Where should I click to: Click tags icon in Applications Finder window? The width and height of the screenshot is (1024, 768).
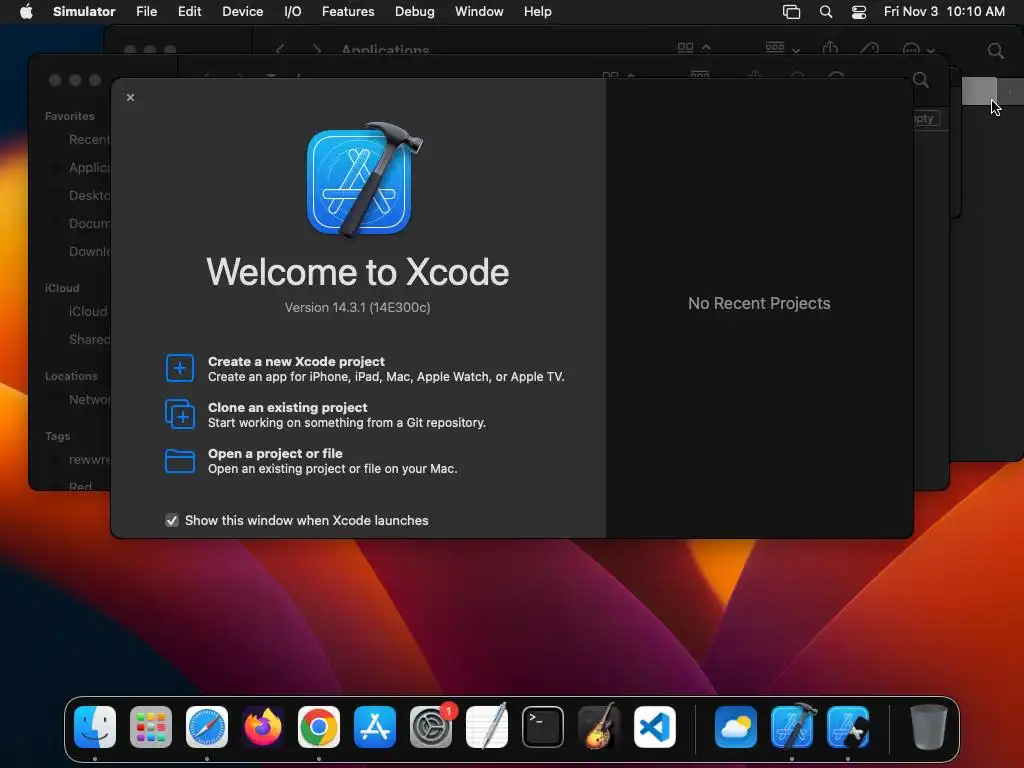(x=869, y=49)
